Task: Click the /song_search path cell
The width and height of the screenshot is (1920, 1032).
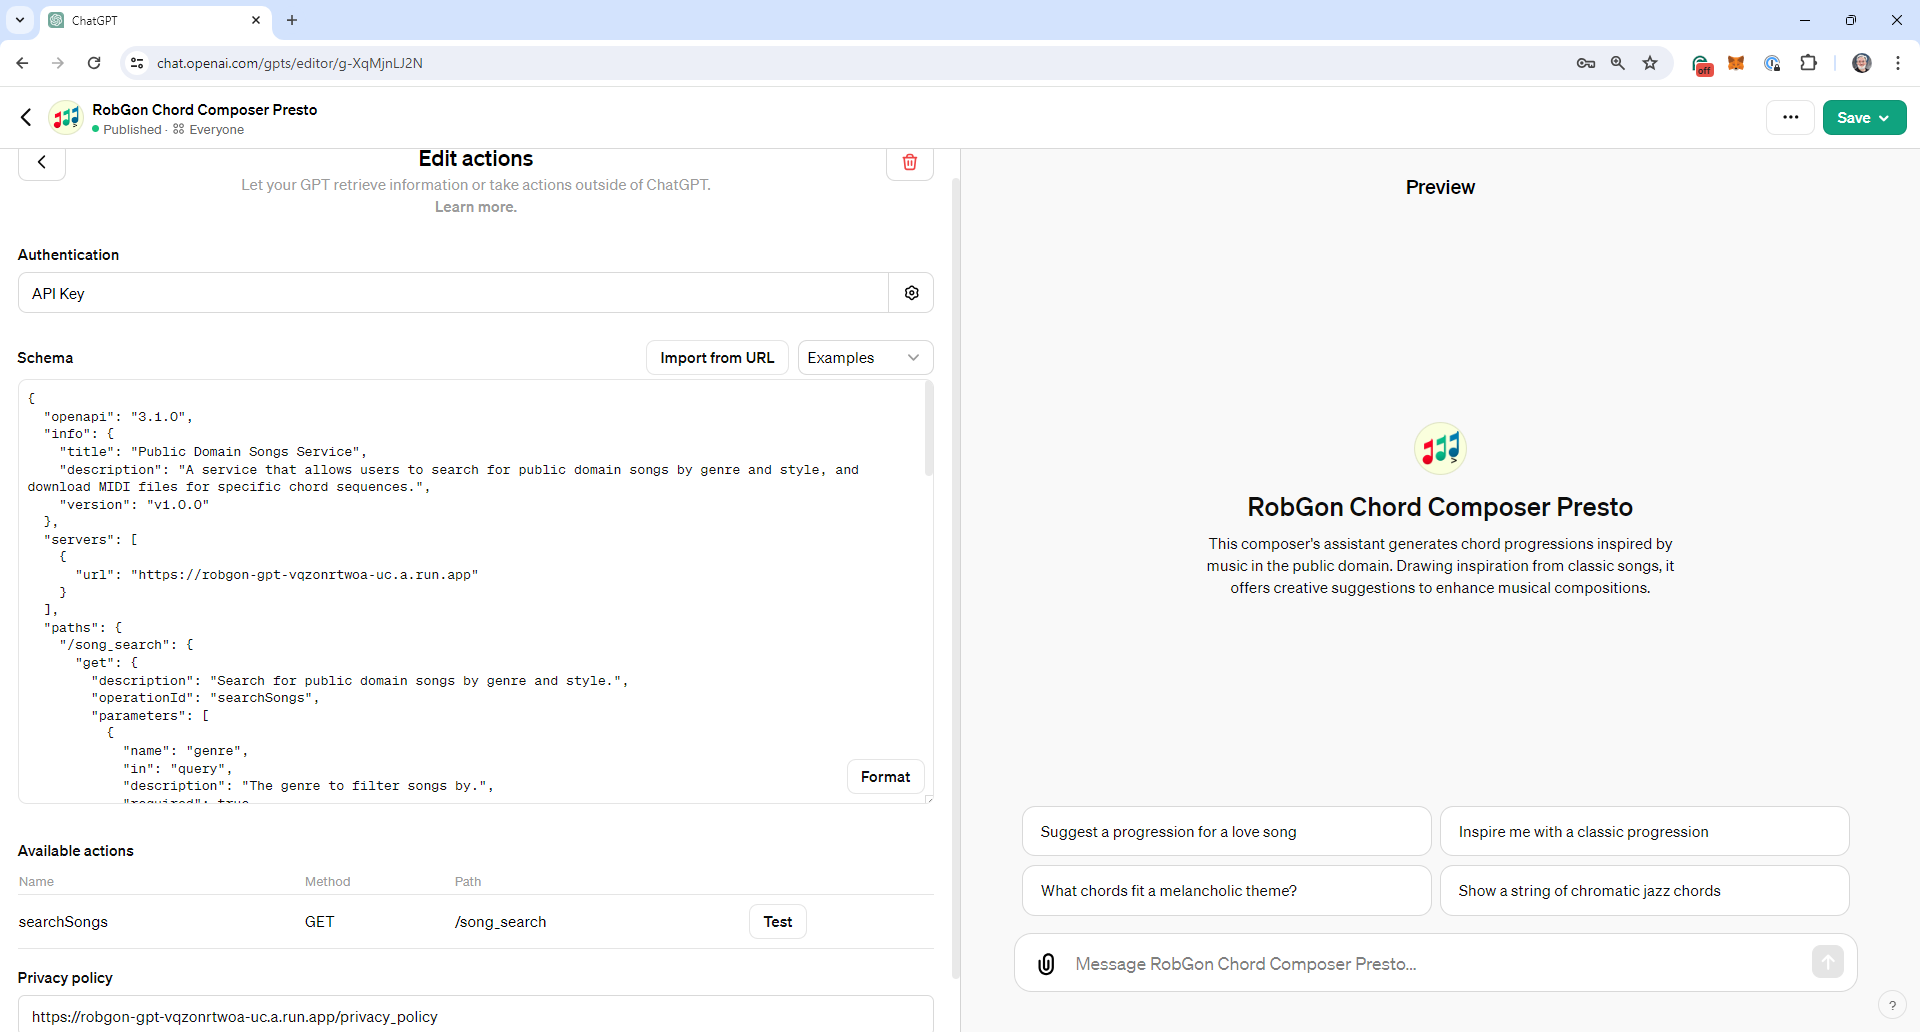Action: point(500,922)
